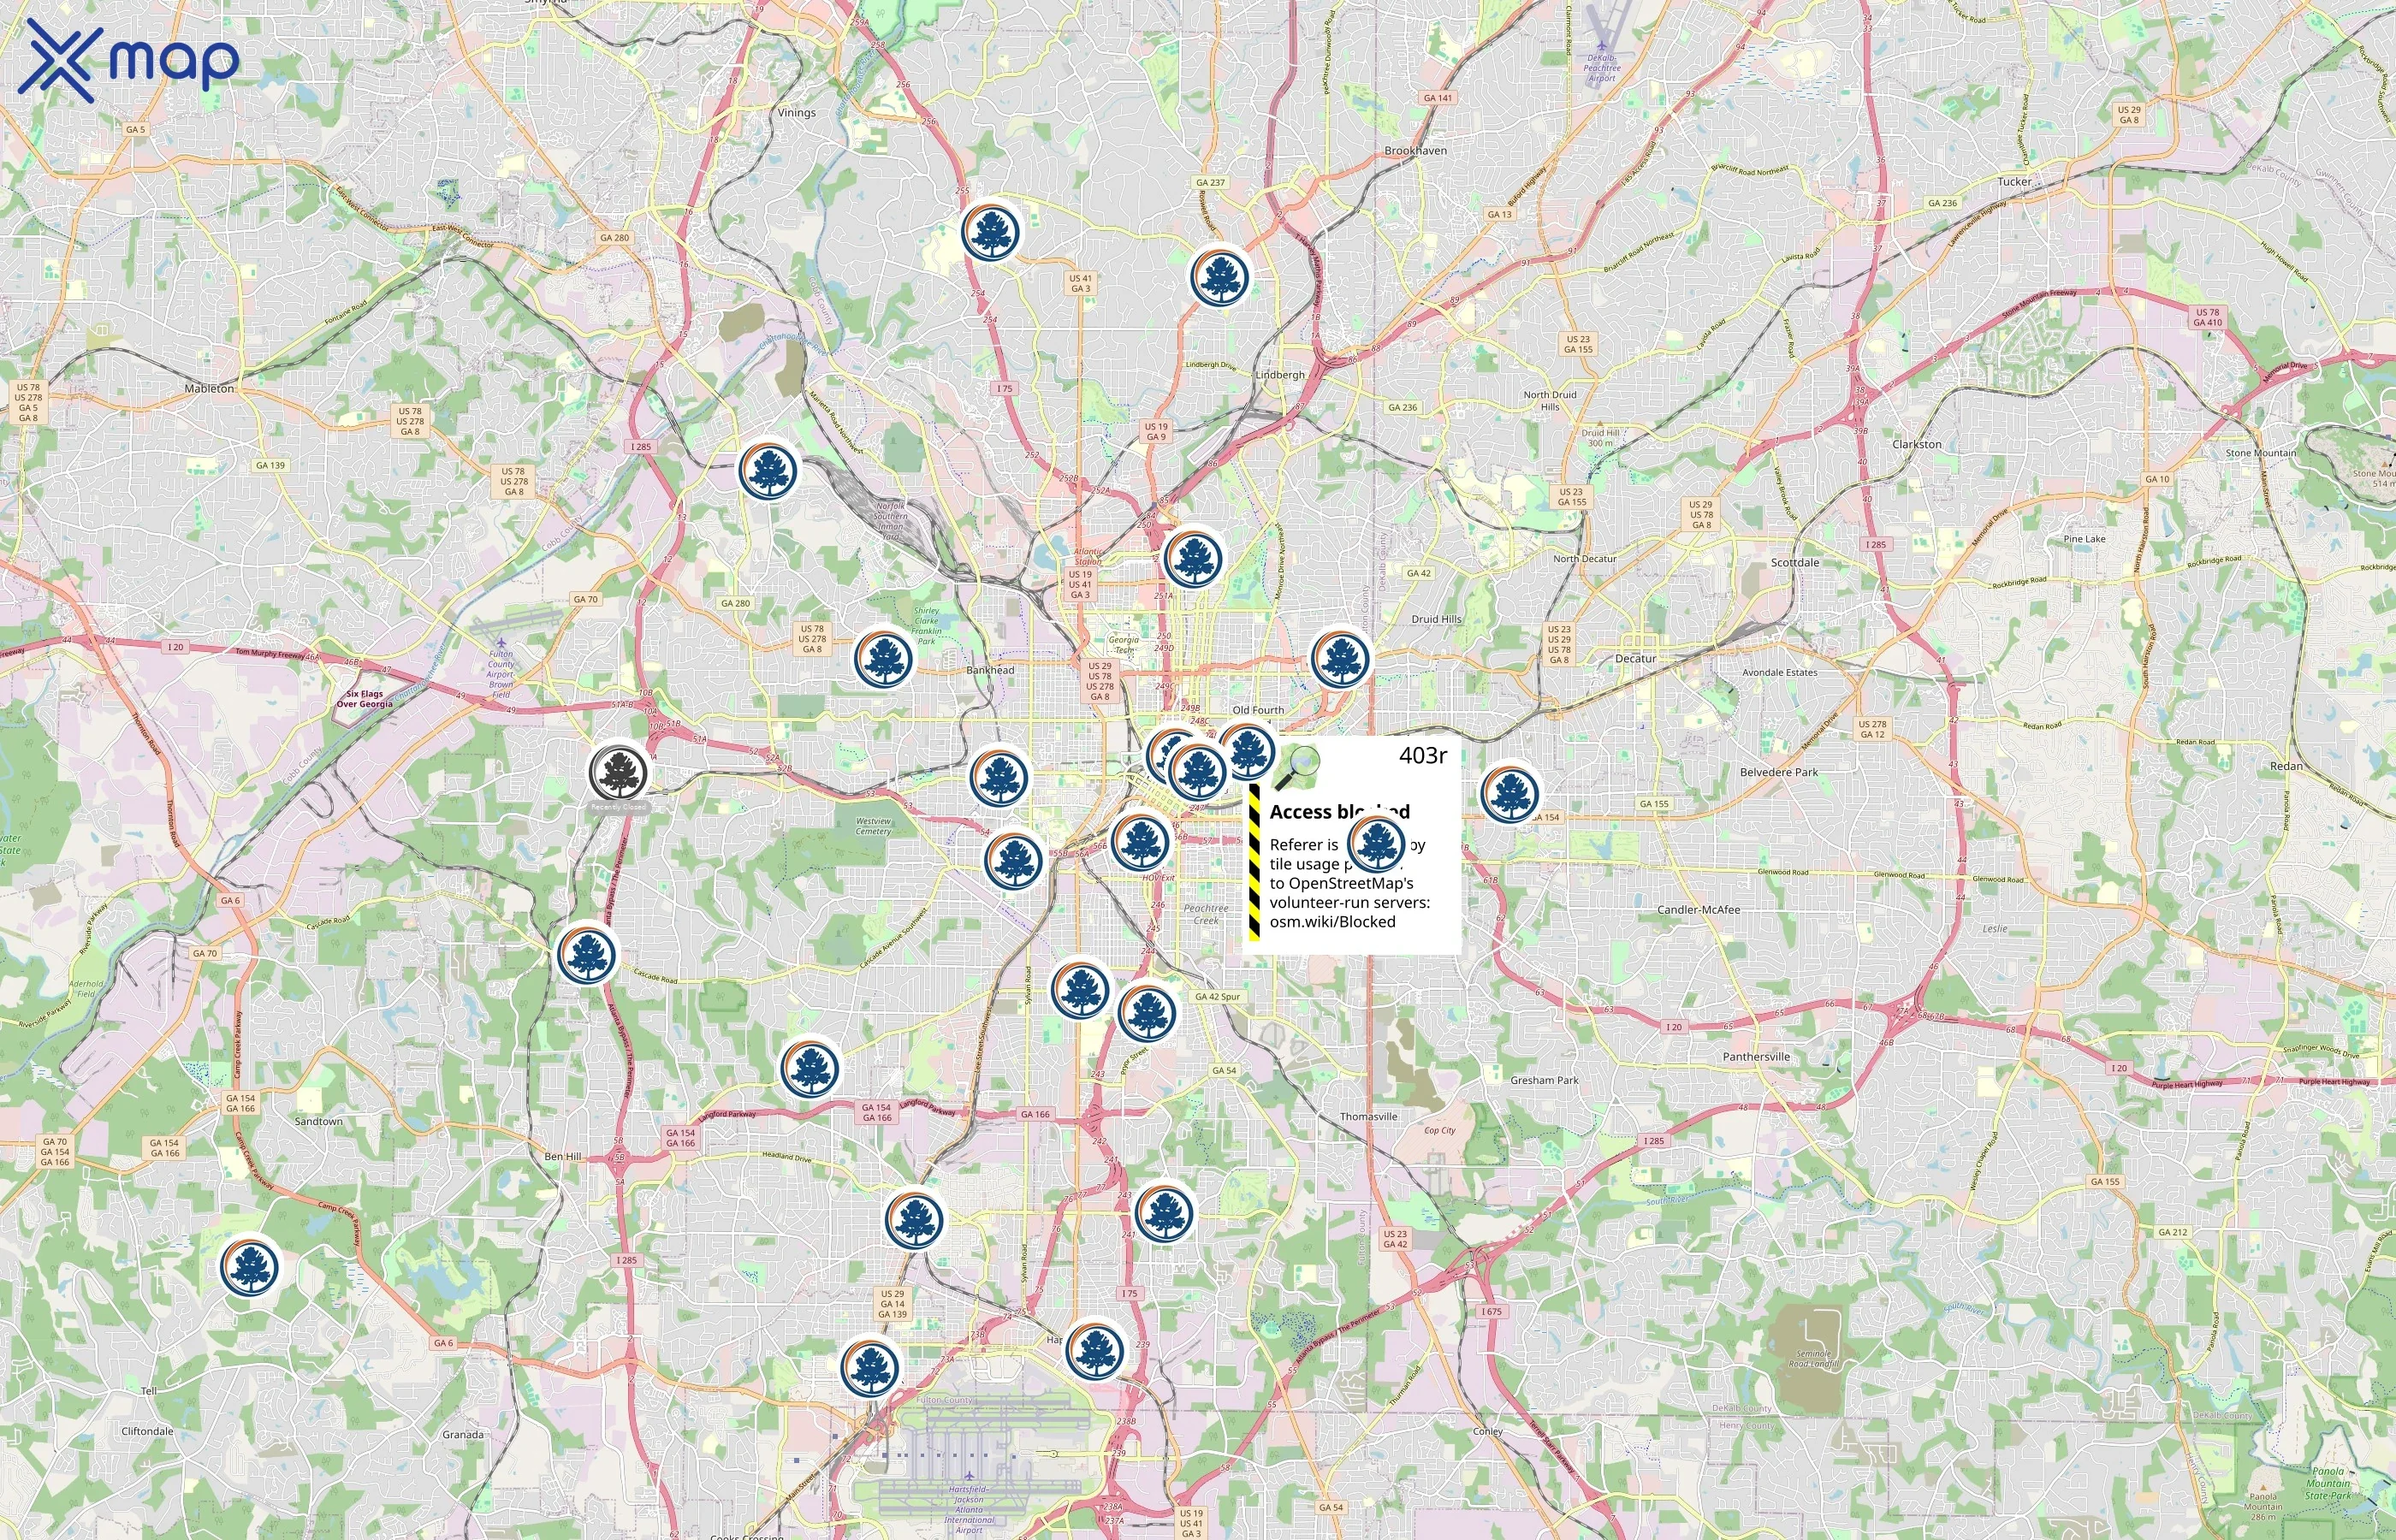Select the tree marker above Lindbergh Drive
The width and height of the screenshot is (2396, 1540).
click(x=1220, y=276)
